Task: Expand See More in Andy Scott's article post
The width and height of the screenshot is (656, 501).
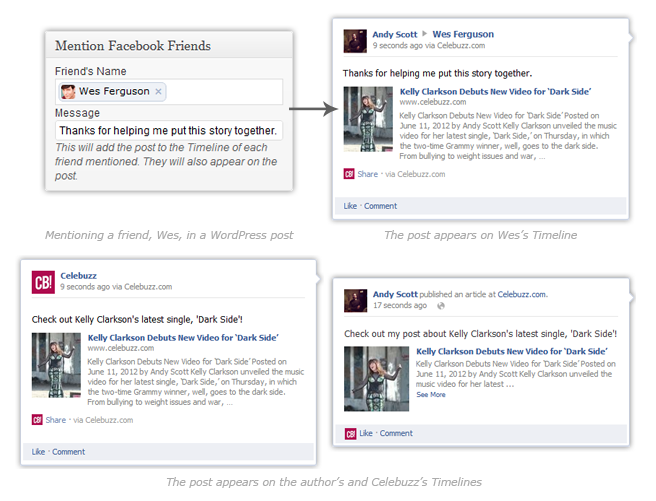Action: (x=431, y=395)
